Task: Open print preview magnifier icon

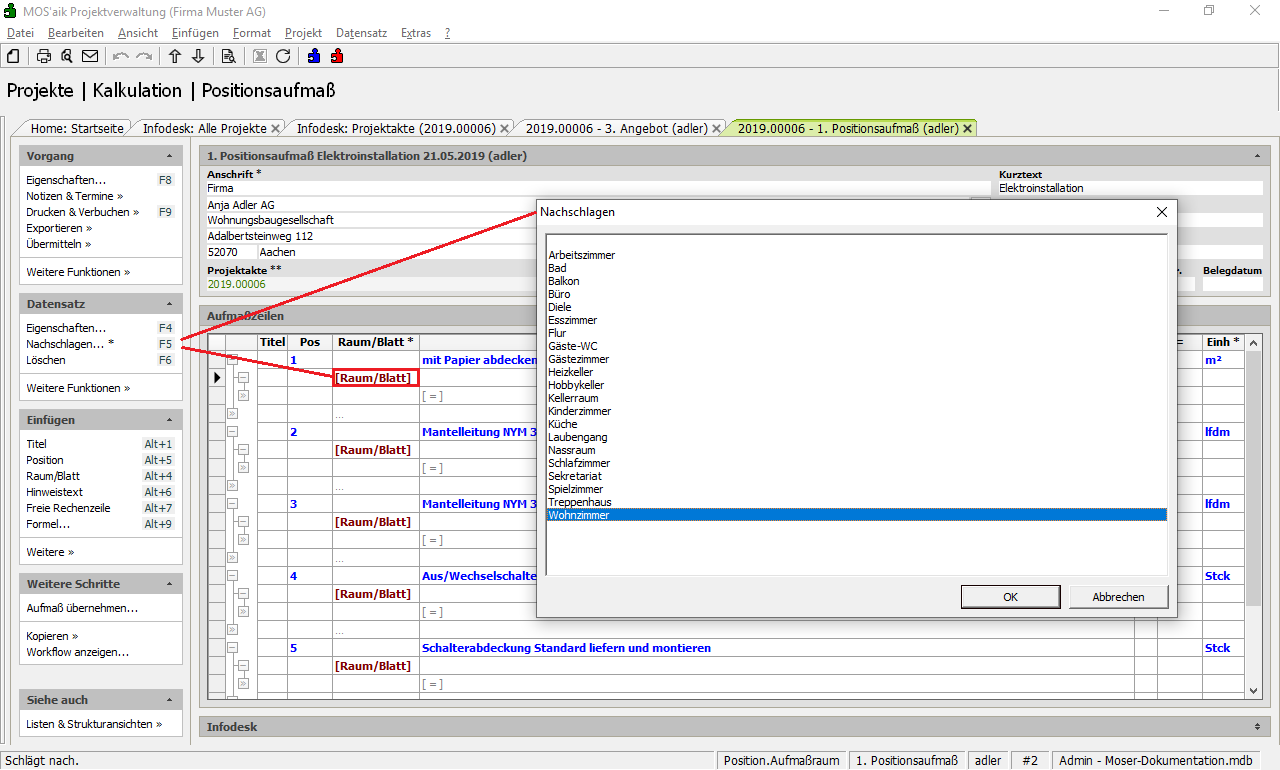Action: pos(66,56)
